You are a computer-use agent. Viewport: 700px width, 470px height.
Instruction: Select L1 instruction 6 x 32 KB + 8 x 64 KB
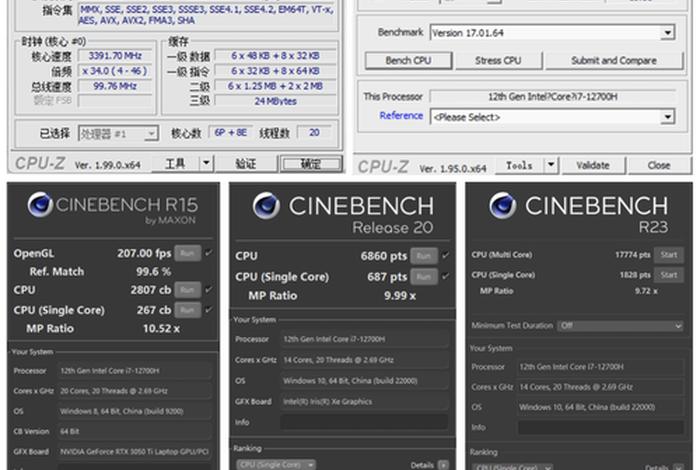point(275,71)
